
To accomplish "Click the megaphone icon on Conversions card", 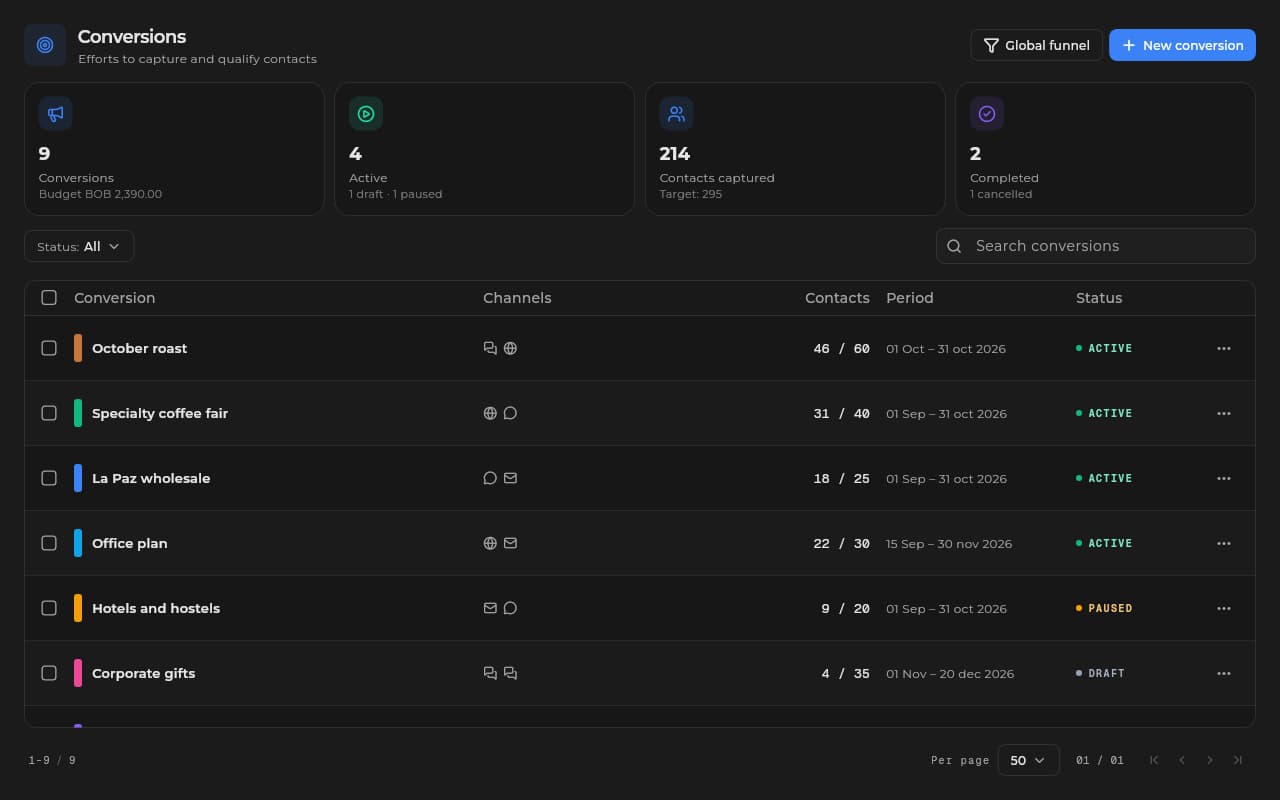I will pyautogui.click(x=56, y=114).
